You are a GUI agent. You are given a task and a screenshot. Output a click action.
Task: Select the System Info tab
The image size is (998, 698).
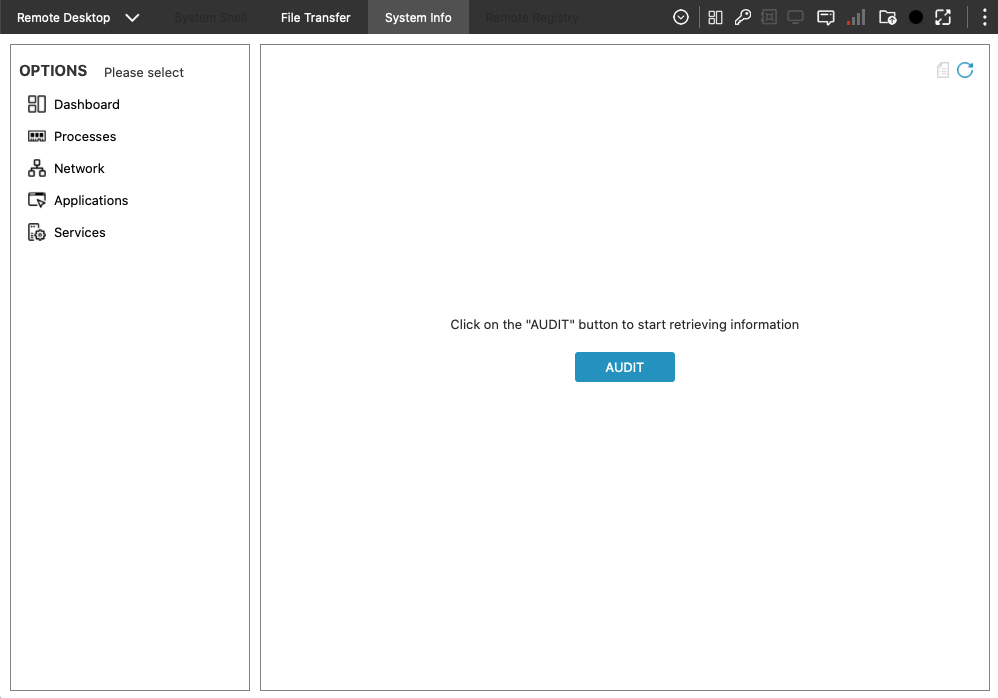418,18
